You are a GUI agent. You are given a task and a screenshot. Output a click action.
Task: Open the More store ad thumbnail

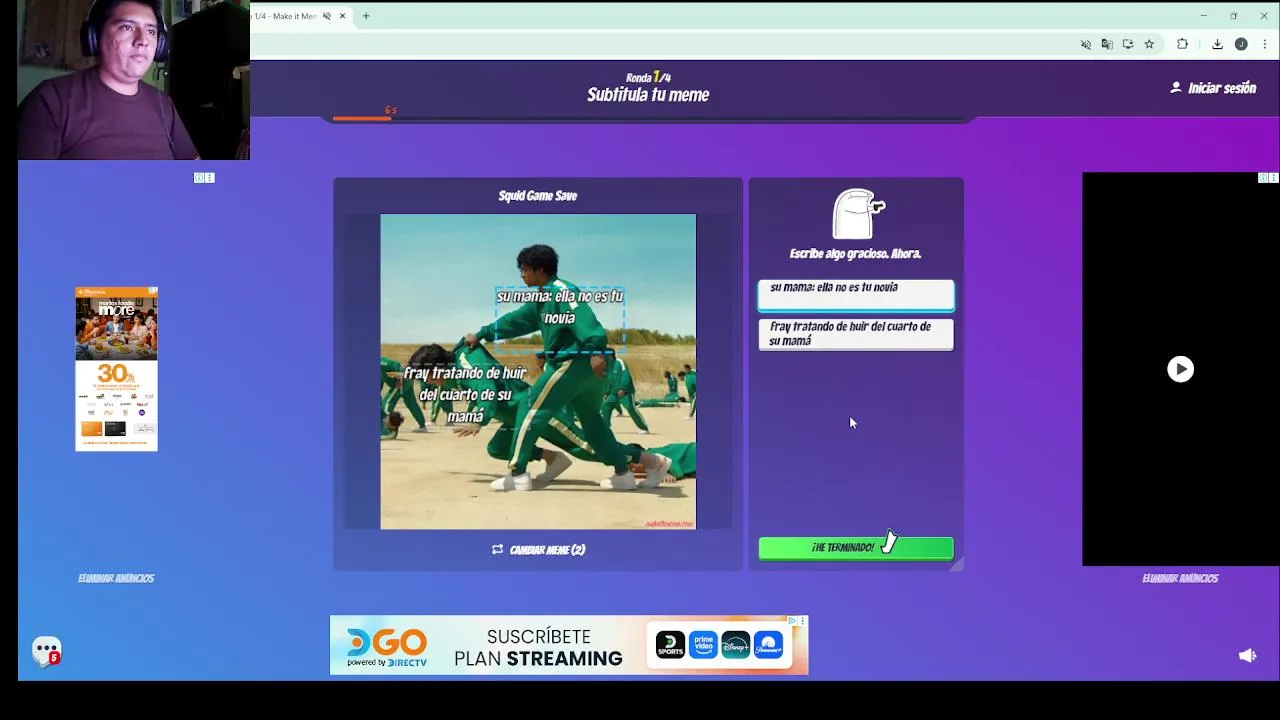tap(116, 369)
